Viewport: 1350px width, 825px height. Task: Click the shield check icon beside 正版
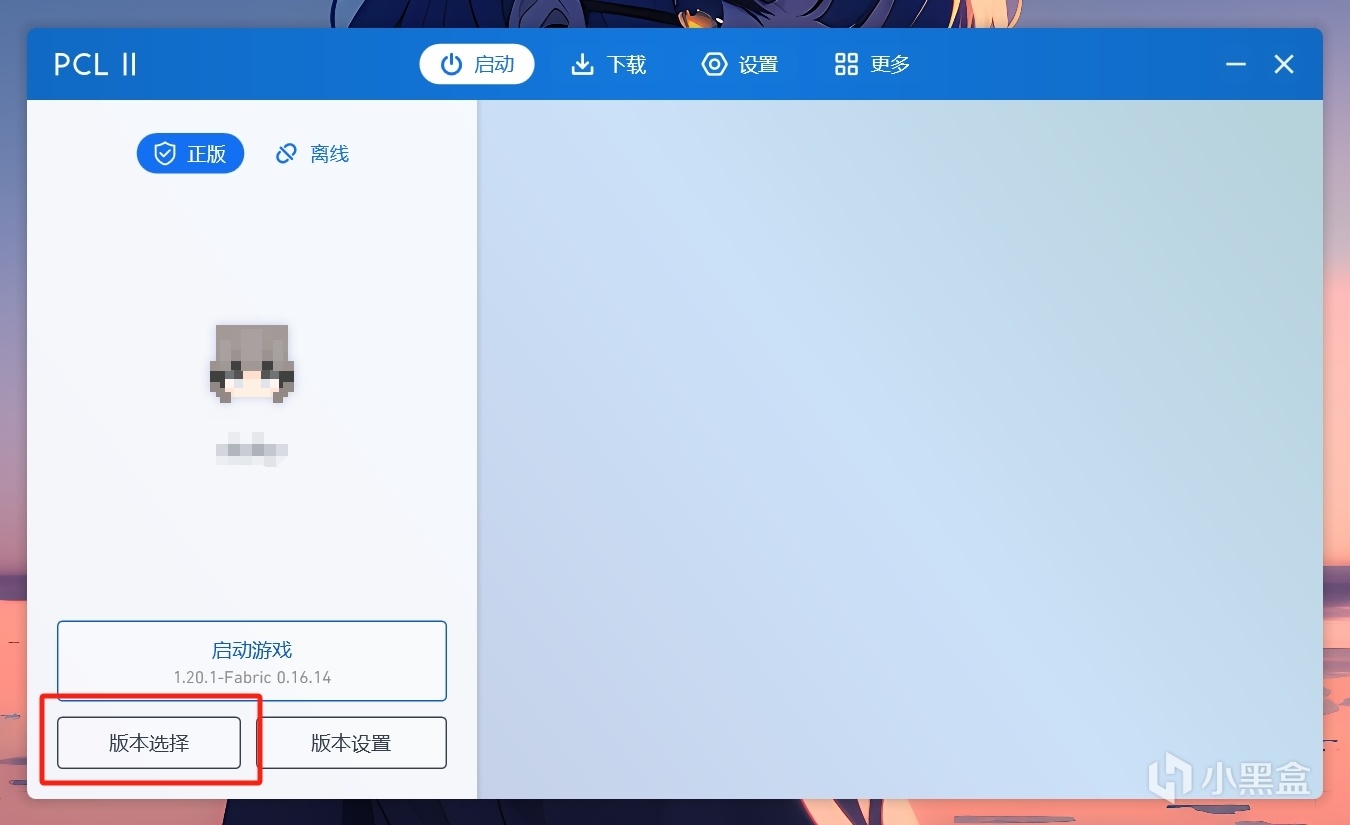(165, 154)
